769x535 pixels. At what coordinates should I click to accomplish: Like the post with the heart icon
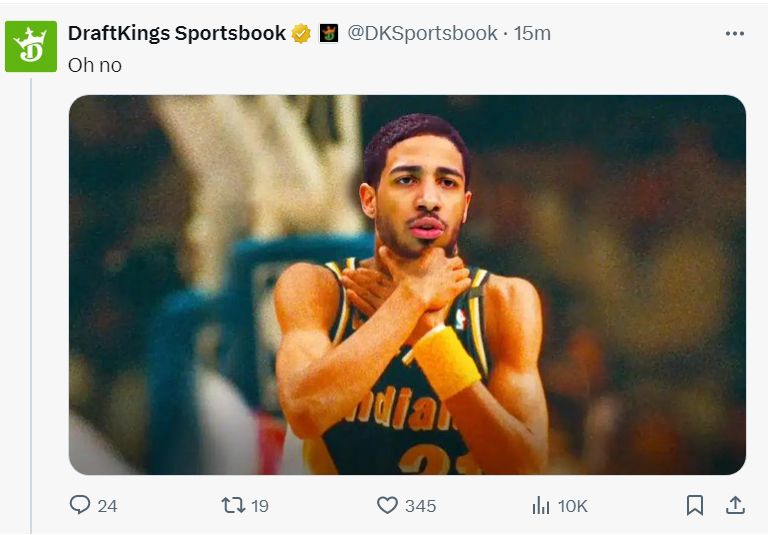click(387, 505)
